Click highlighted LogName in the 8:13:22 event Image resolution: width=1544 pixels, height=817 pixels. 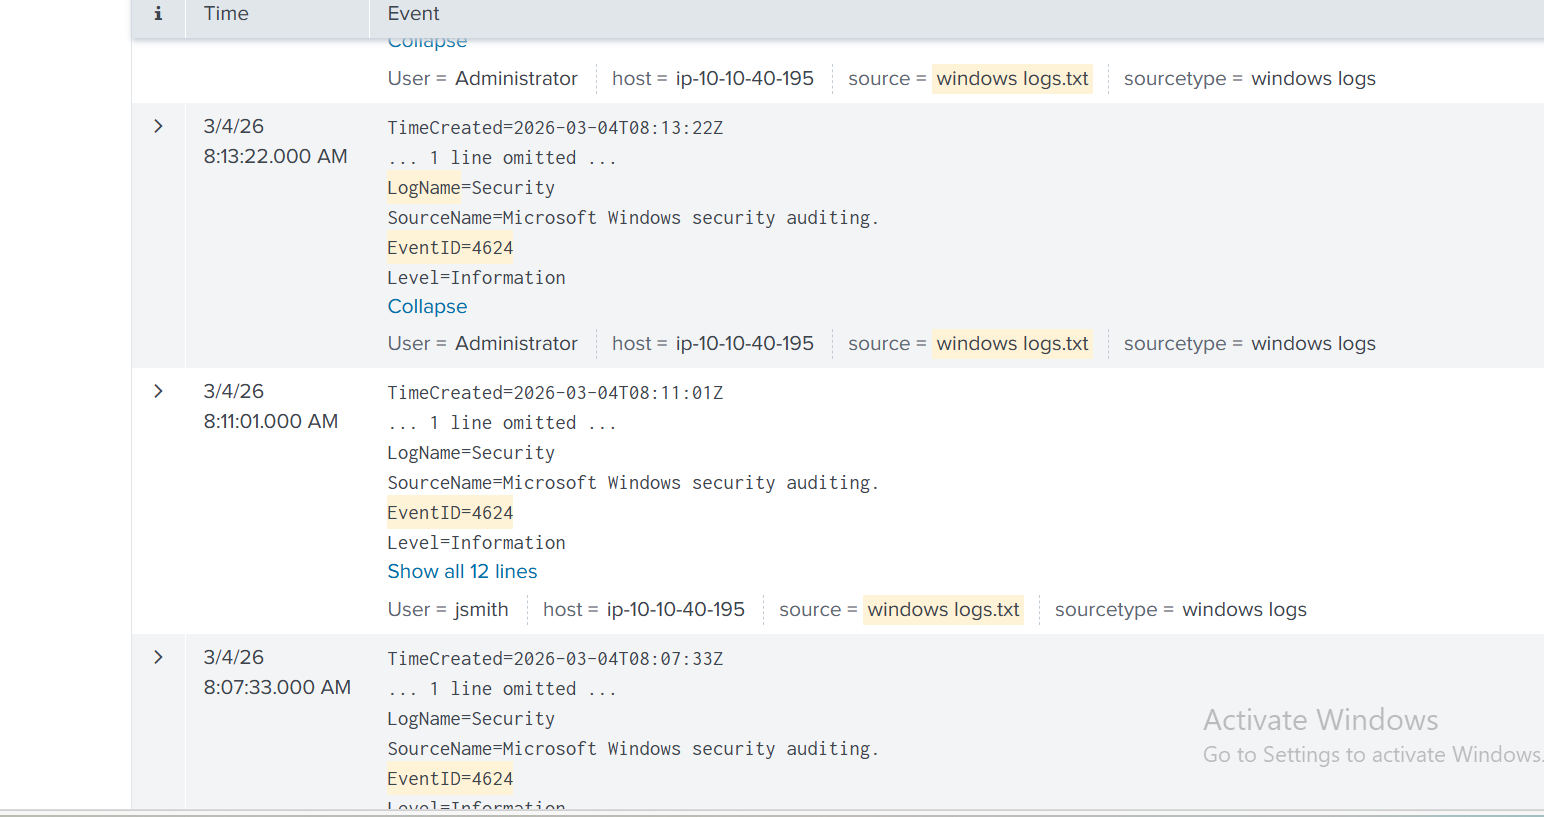click(x=424, y=188)
